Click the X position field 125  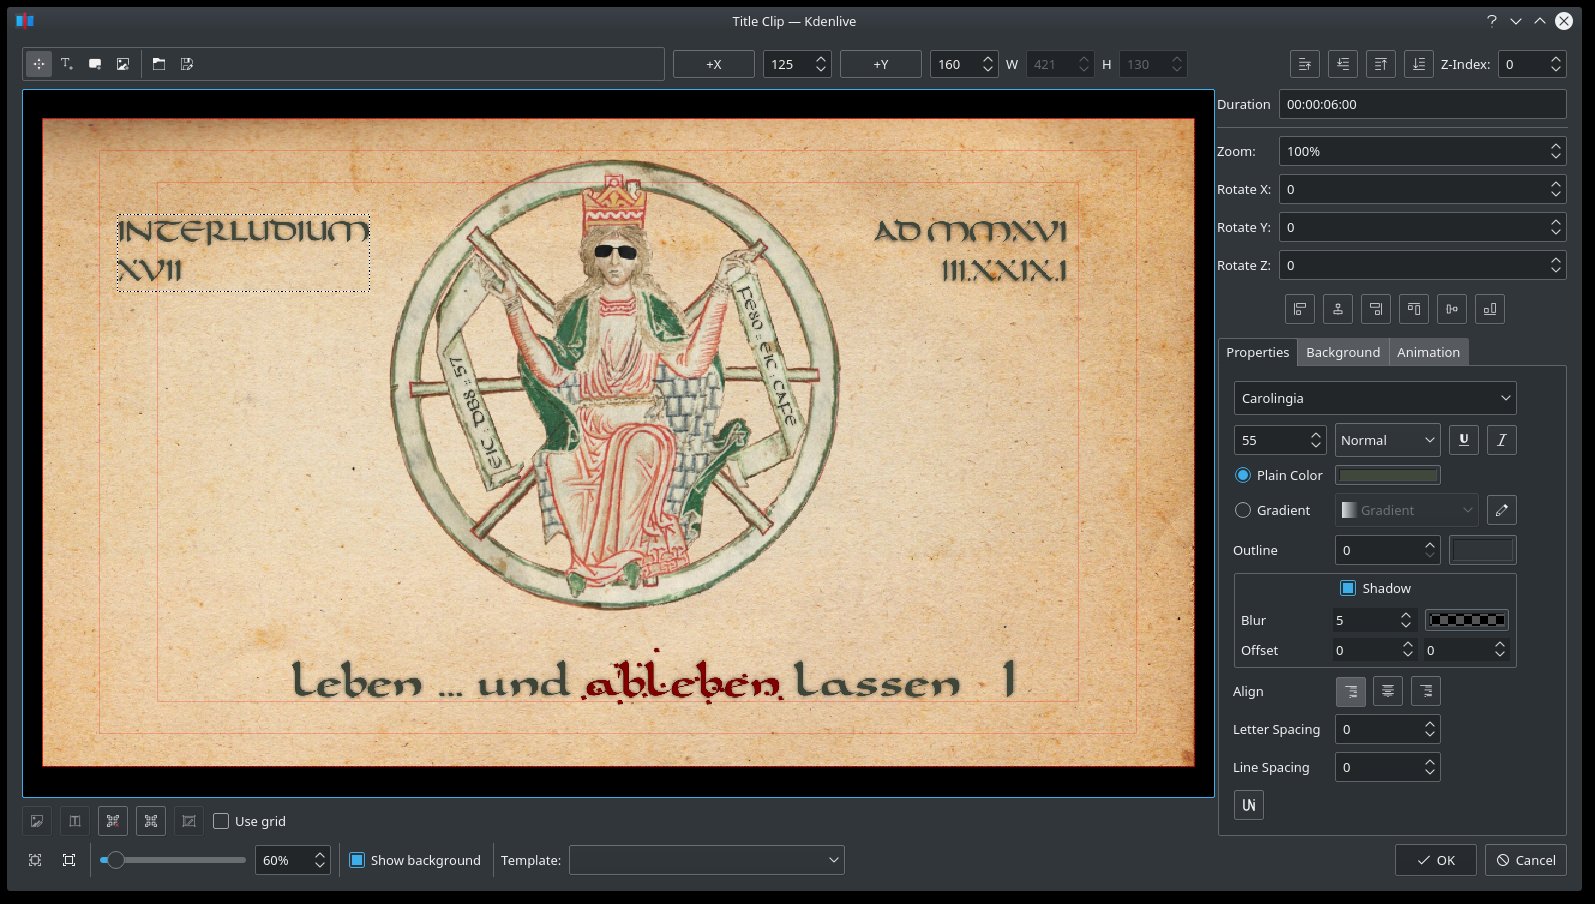point(797,64)
